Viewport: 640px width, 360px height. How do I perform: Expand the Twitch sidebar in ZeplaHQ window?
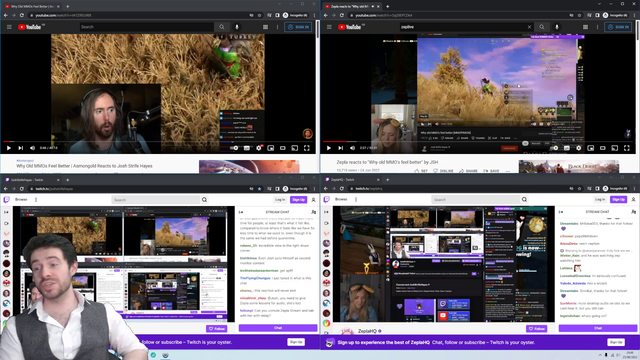click(326, 212)
